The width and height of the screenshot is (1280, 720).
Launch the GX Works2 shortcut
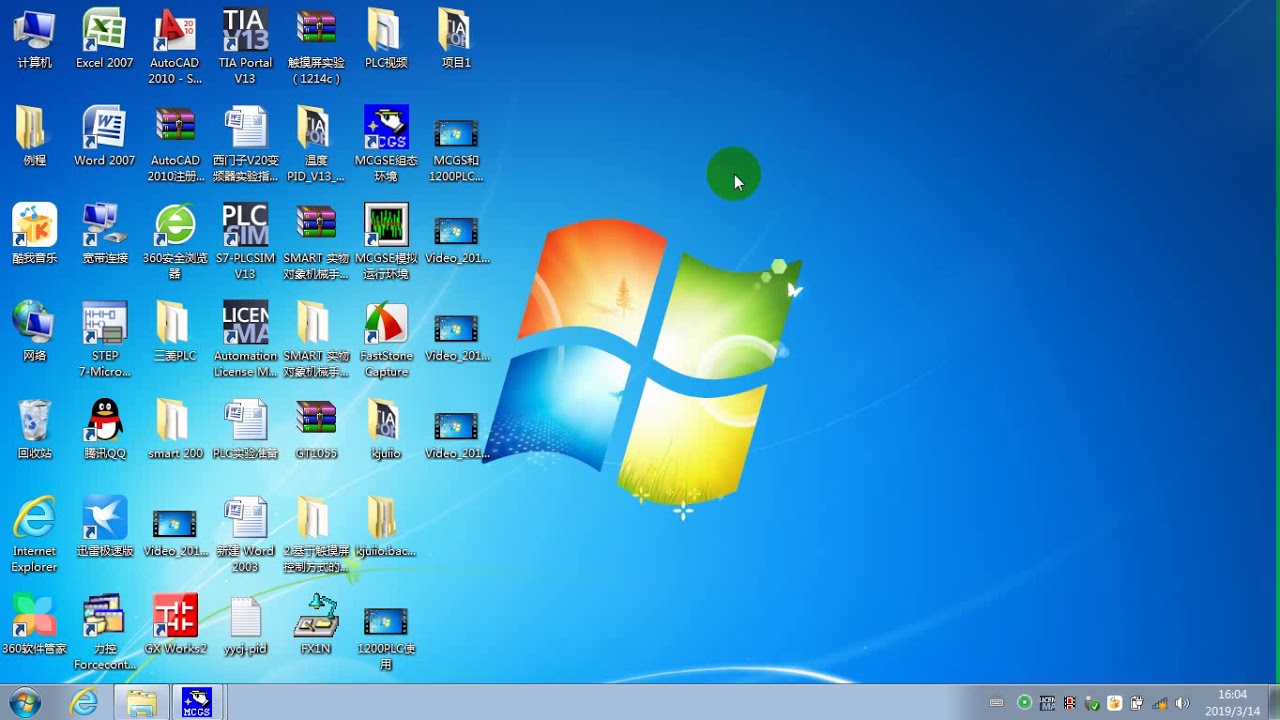tap(175, 625)
